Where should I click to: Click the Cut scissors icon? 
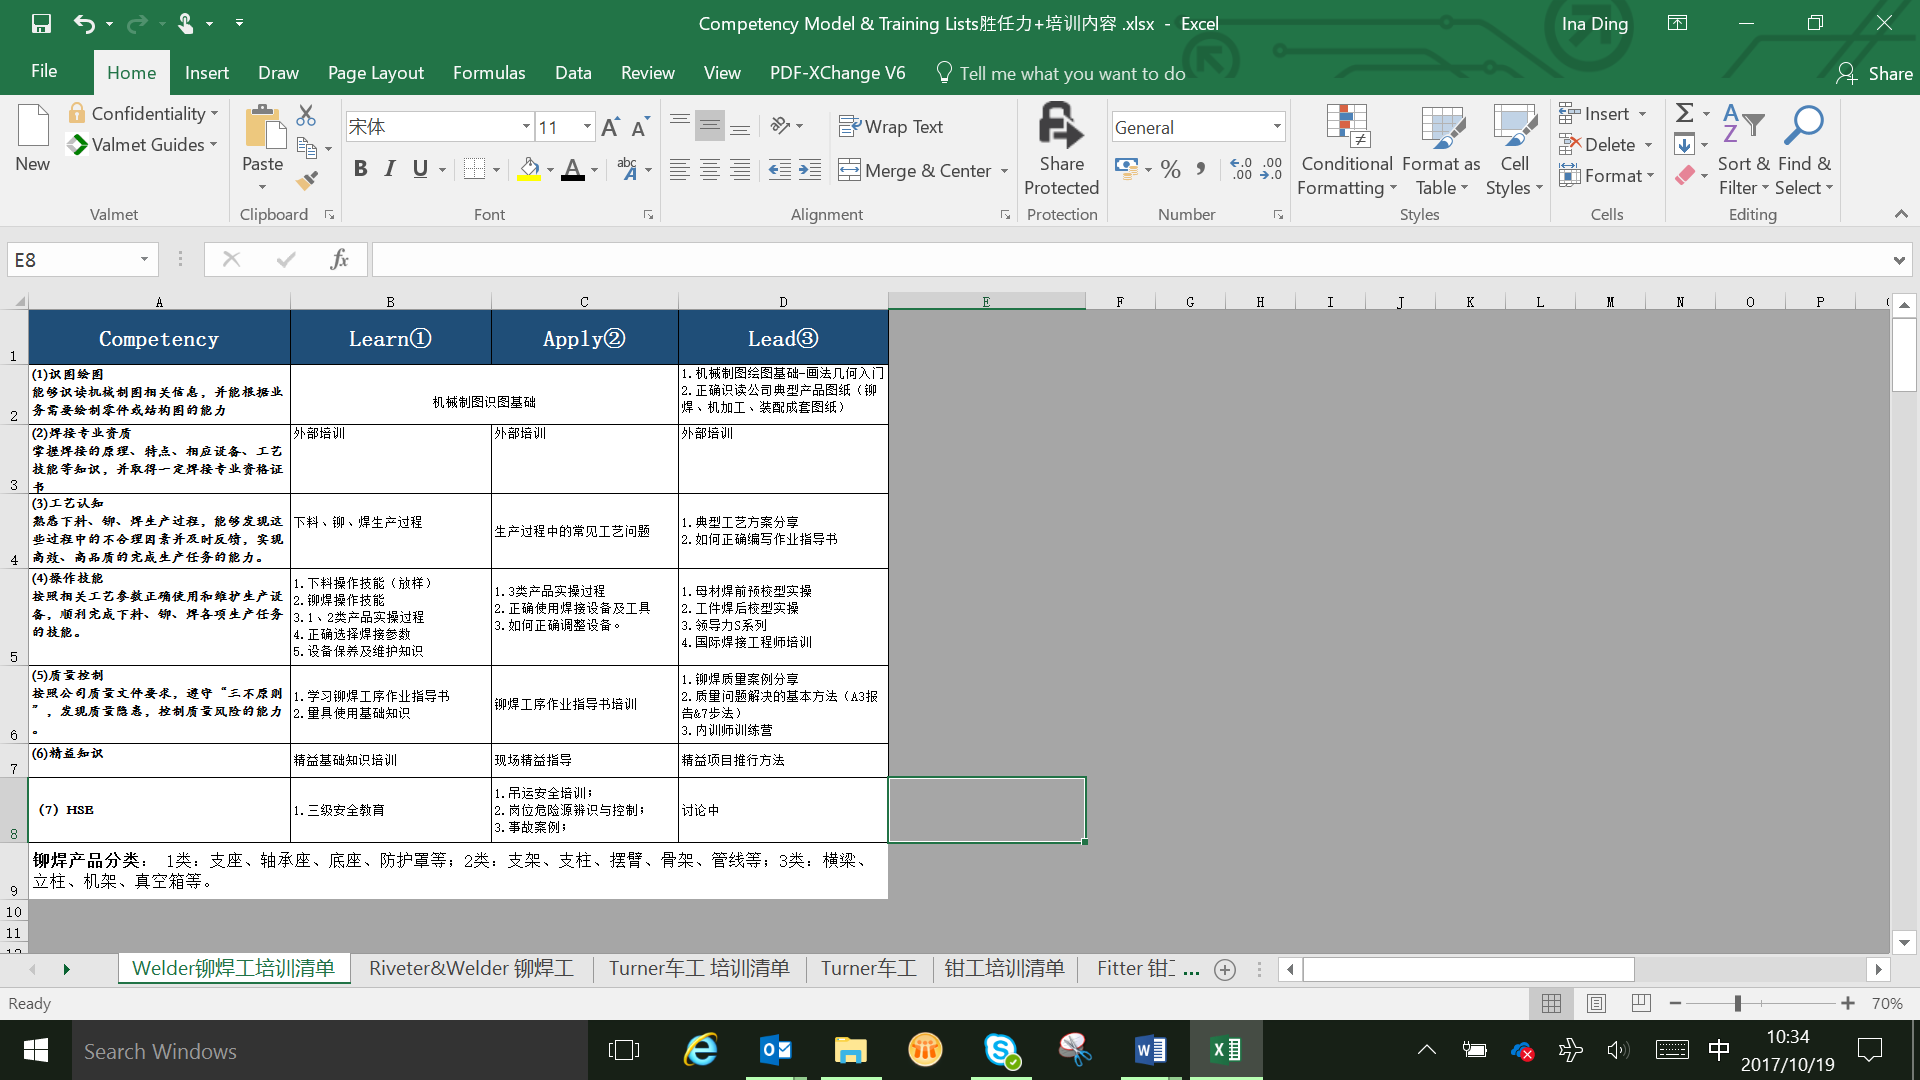coord(306,116)
